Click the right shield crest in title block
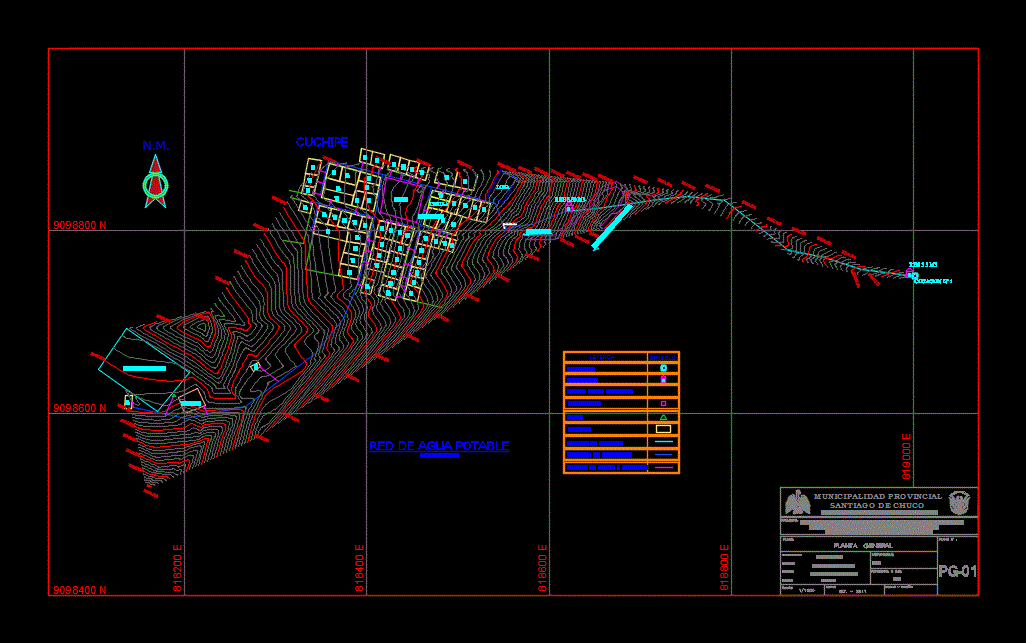The image size is (1026, 643). (960, 501)
